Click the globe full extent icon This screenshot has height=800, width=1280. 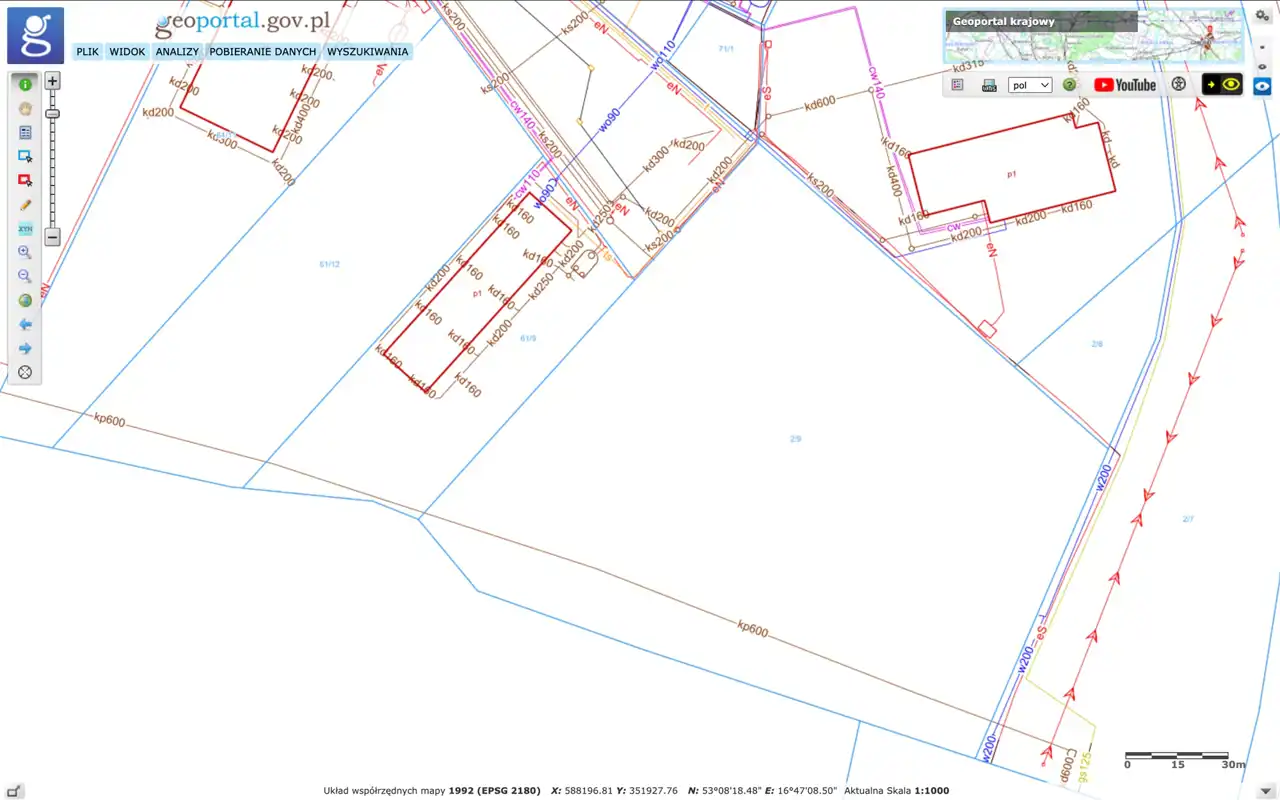25,300
